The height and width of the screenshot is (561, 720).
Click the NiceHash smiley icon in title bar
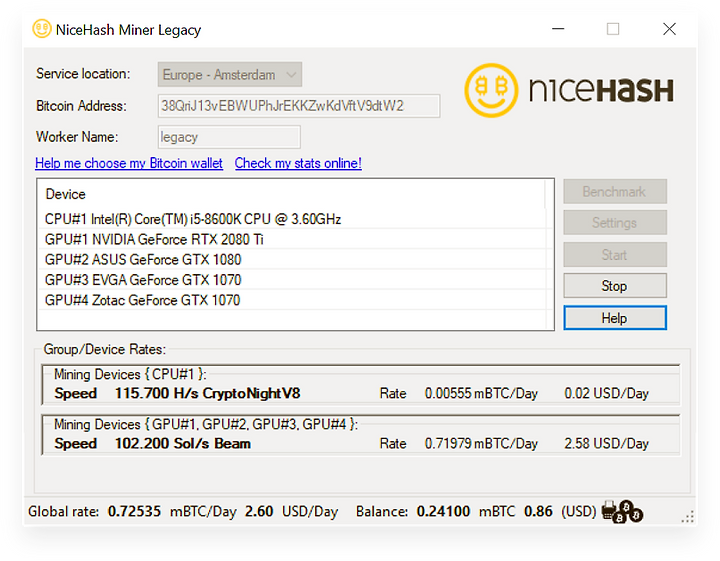pyautogui.click(x=41, y=29)
